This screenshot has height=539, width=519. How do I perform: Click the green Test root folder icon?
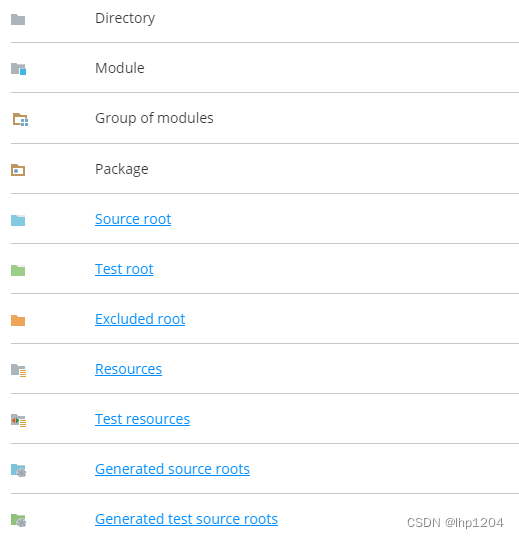(18, 270)
